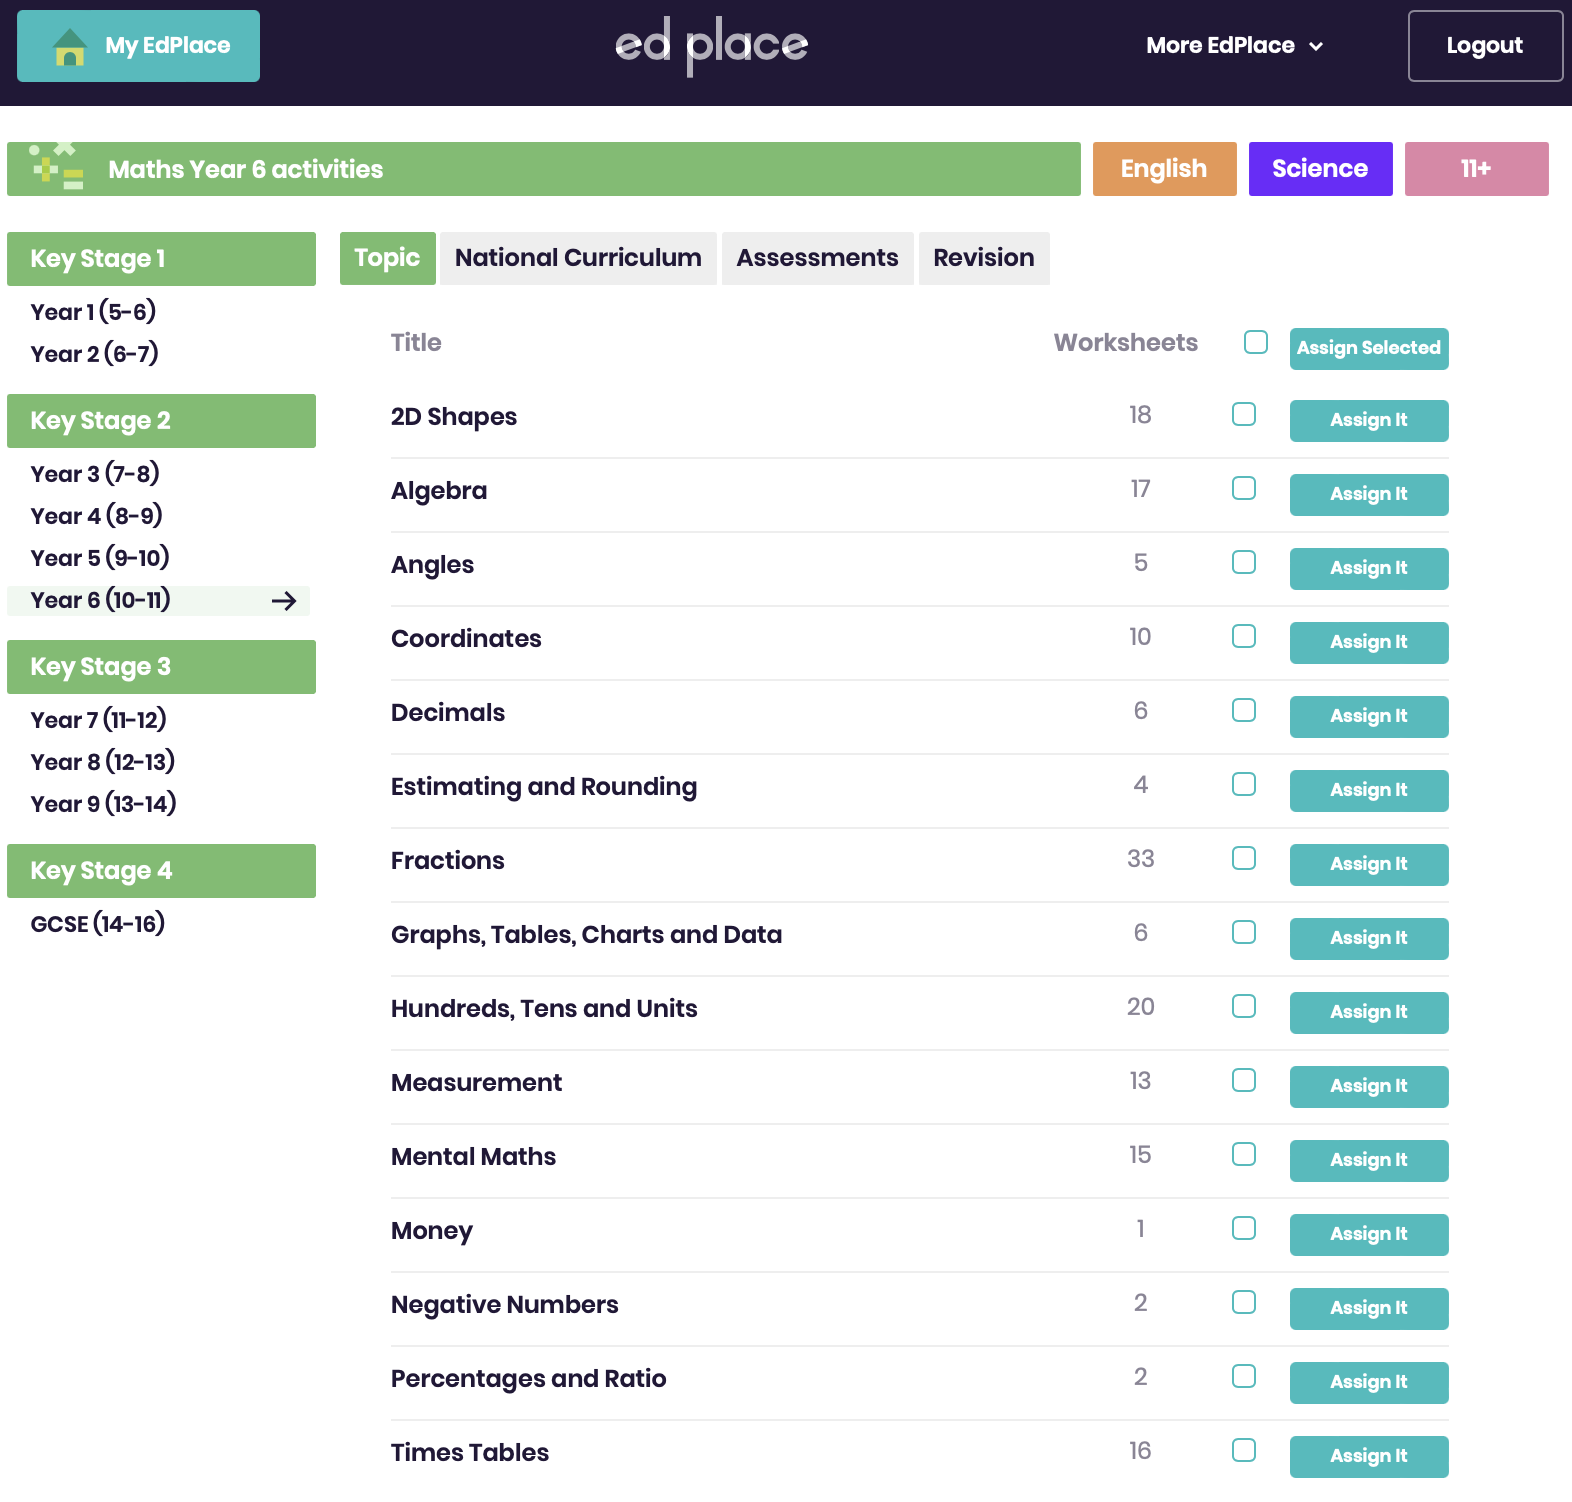Assign the Angles topic
Viewport: 1572px width, 1502px height.
(1369, 569)
